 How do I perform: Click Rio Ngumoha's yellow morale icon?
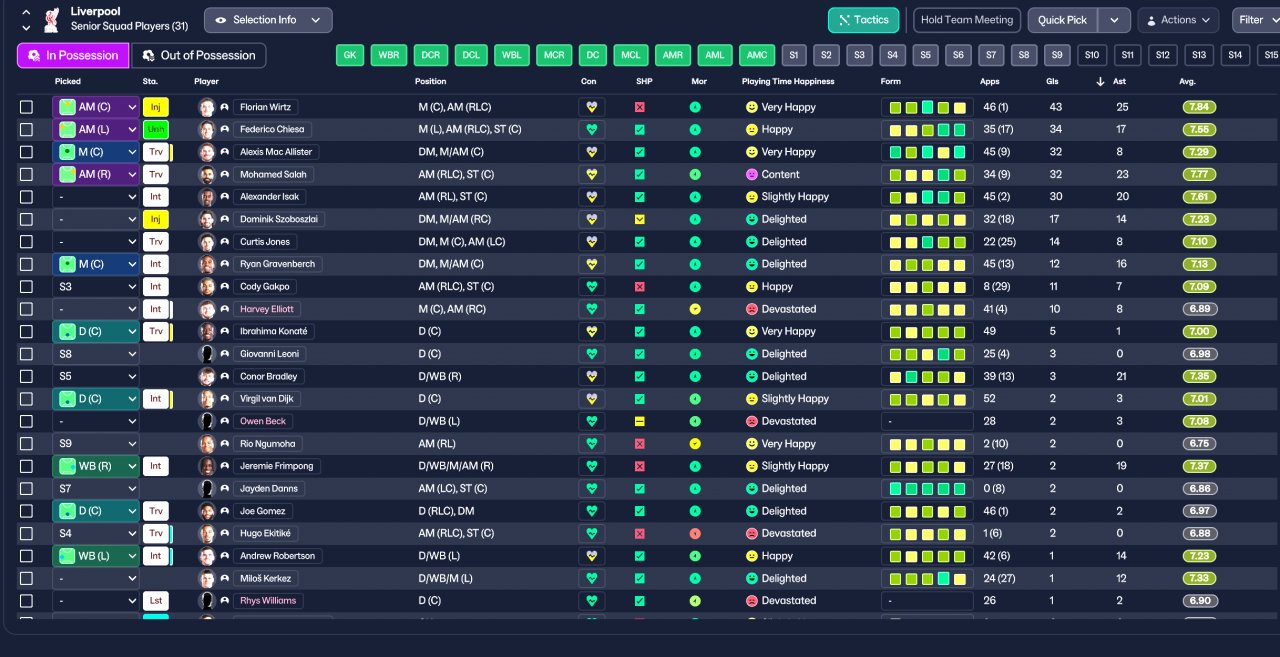[695, 444]
